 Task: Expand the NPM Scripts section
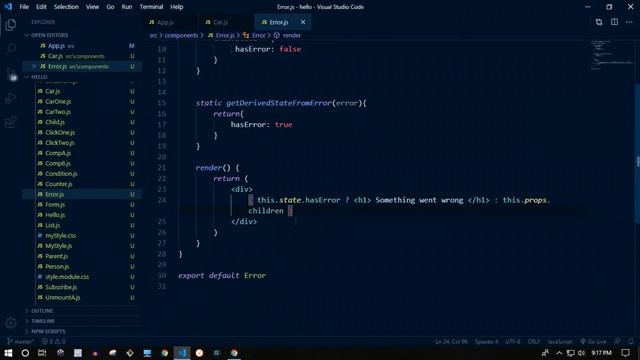tap(82, 331)
